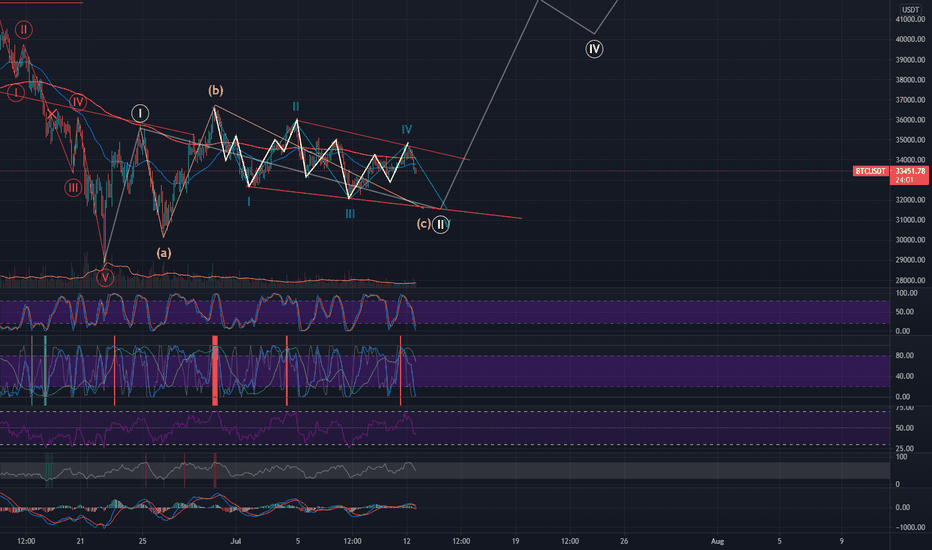This screenshot has height=550, width=932.
Task: Click the 29000.00 price axis label
Action: pyautogui.click(x=910, y=260)
